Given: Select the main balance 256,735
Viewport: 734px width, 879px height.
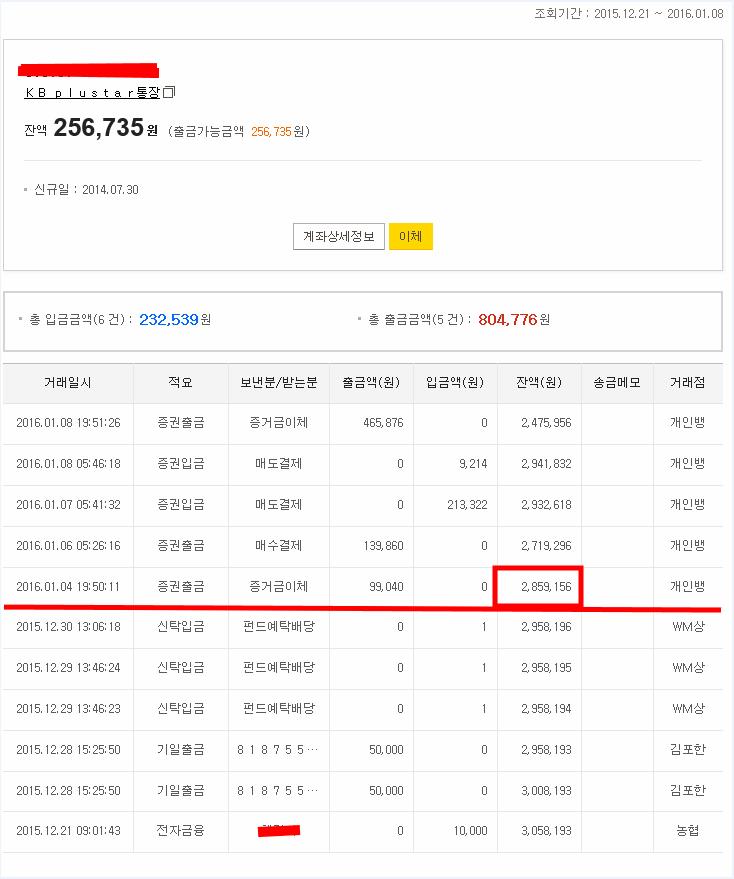Looking at the screenshot, I should (99, 127).
